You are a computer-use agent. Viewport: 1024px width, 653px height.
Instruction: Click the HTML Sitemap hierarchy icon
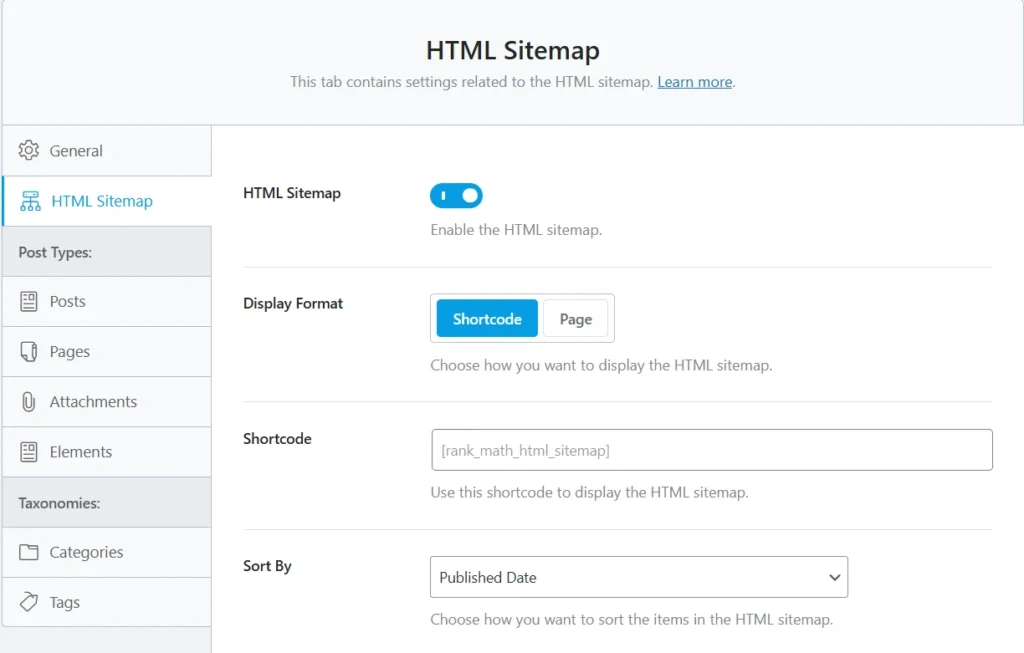point(30,201)
